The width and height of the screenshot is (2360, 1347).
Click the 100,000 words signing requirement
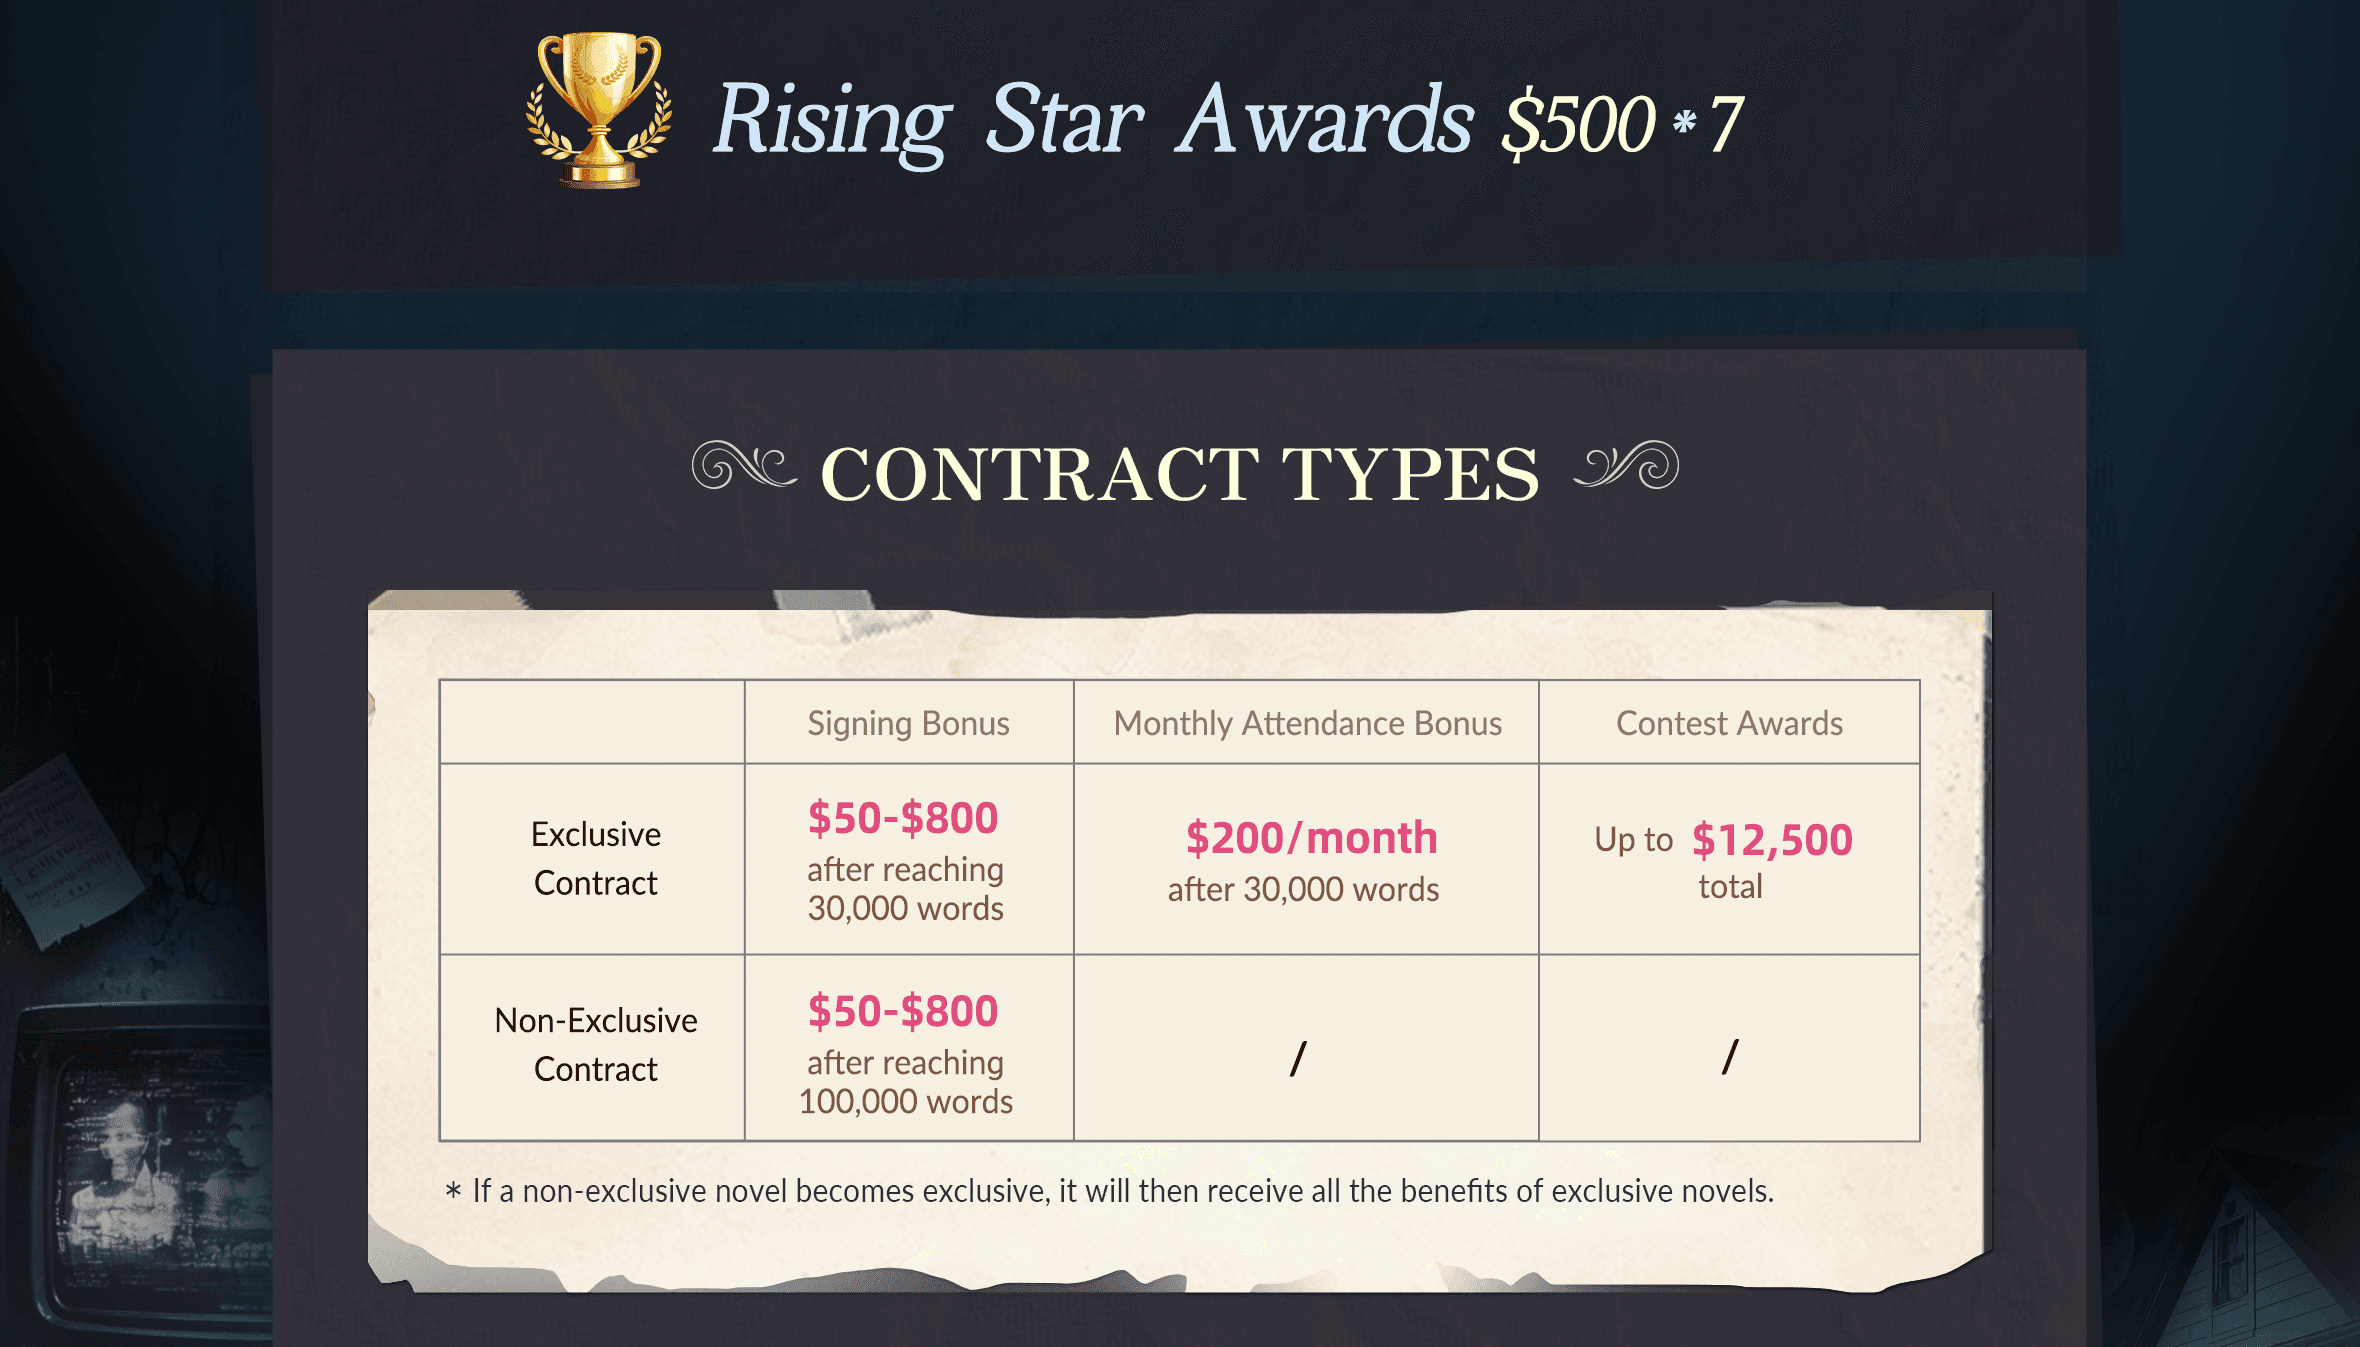pos(905,1101)
